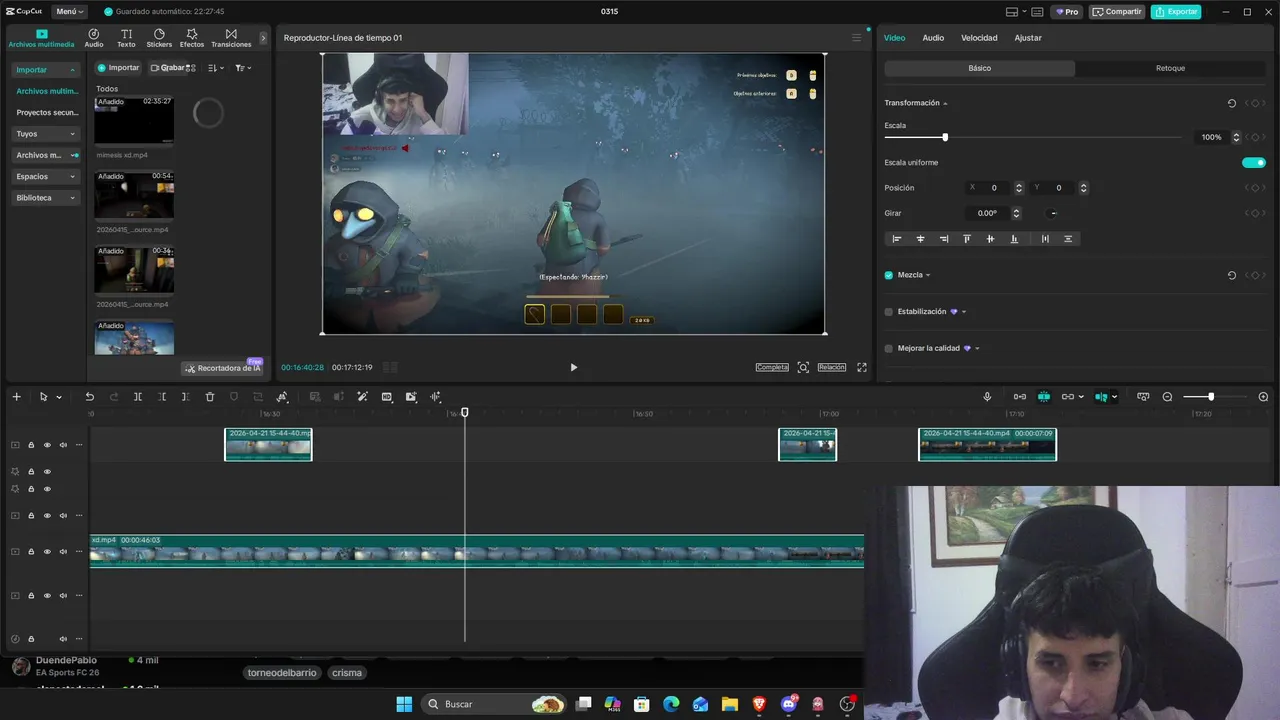The height and width of the screenshot is (720, 1280).
Task: Open the Audio properties tab next to Video
Action: [x=933, y=38]
